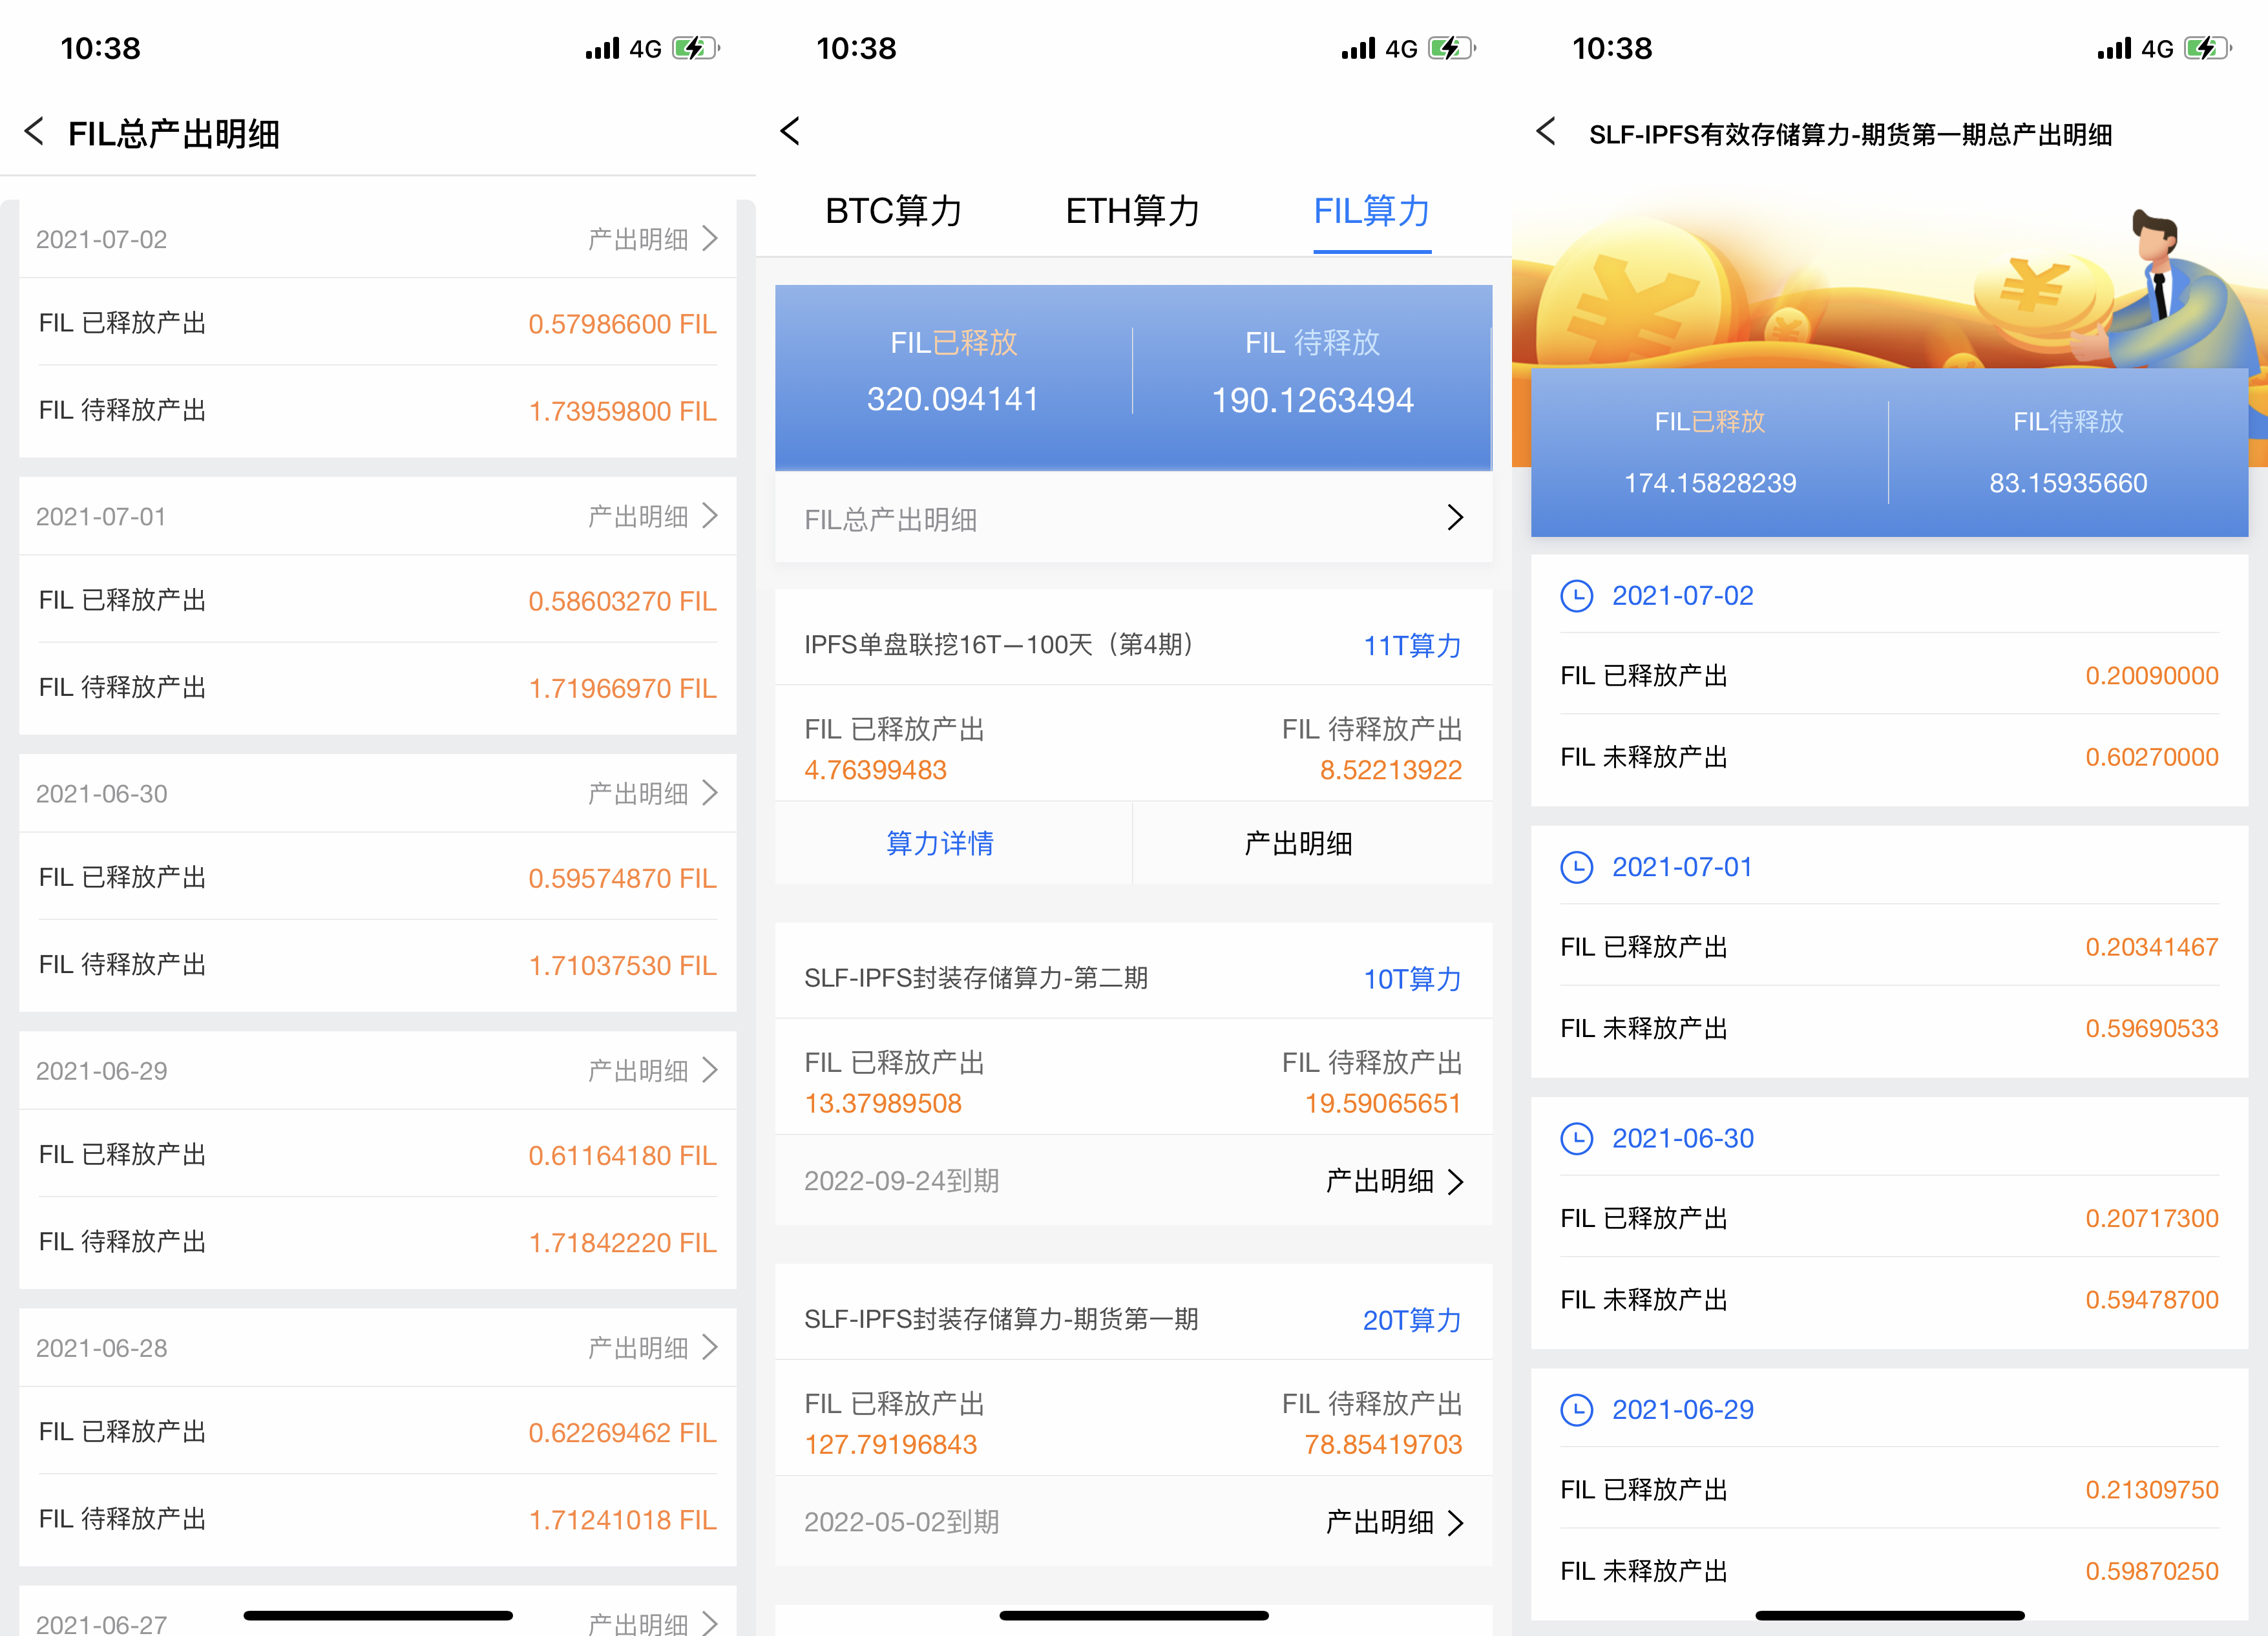Click value 1.71966970 FIL

pyautogui.click(x=622, y=688)
